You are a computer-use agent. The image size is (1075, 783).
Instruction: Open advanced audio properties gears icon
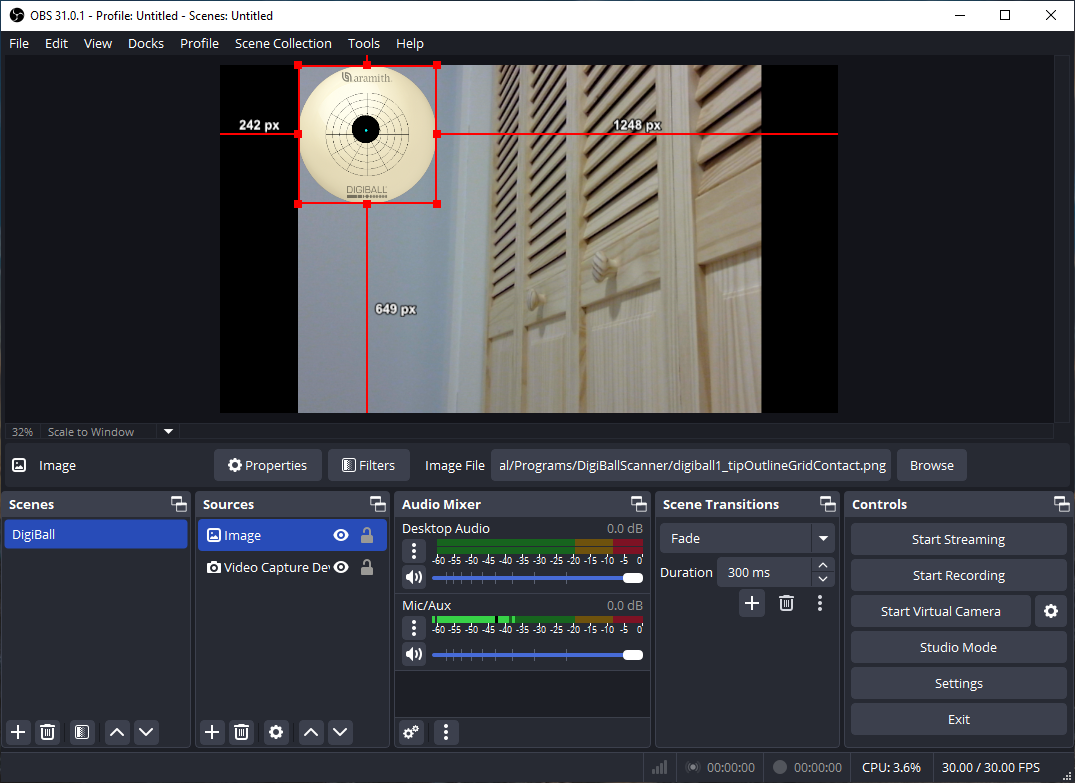(x=411, y=732)
